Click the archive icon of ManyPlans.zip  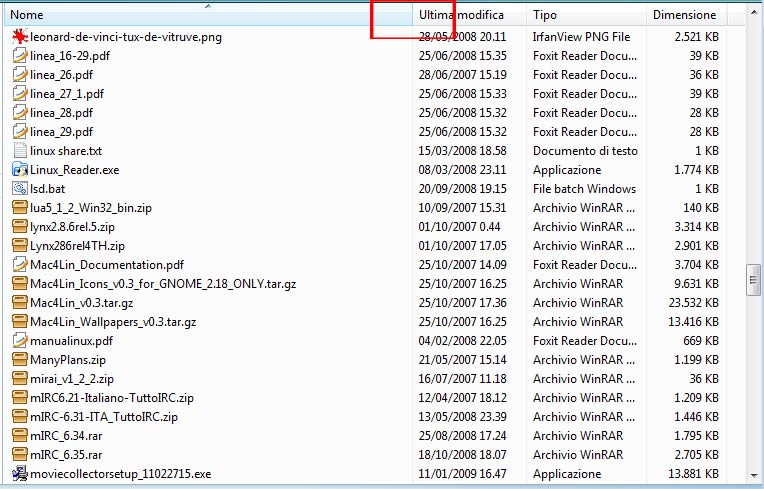point(20,359)
